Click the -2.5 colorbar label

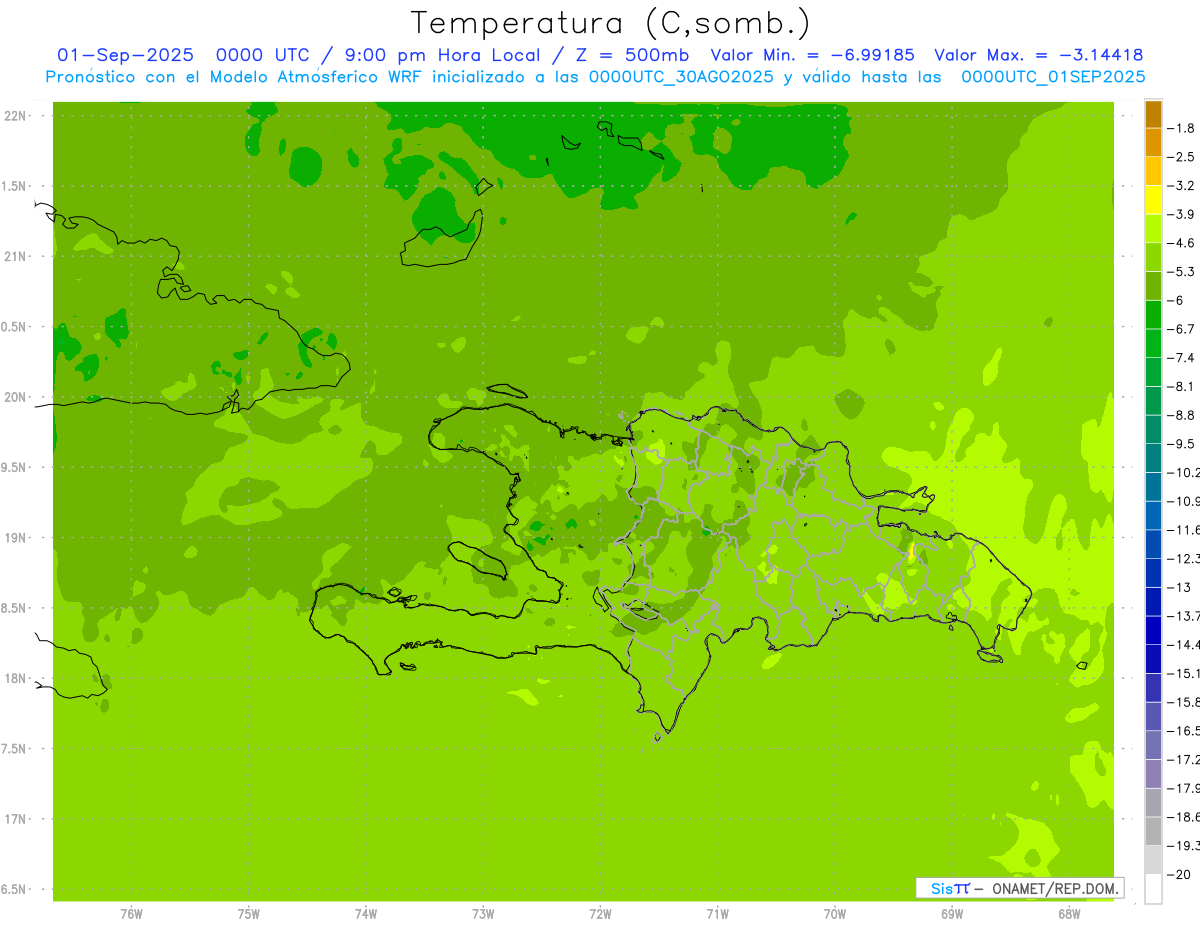[x=1182, y=157]
